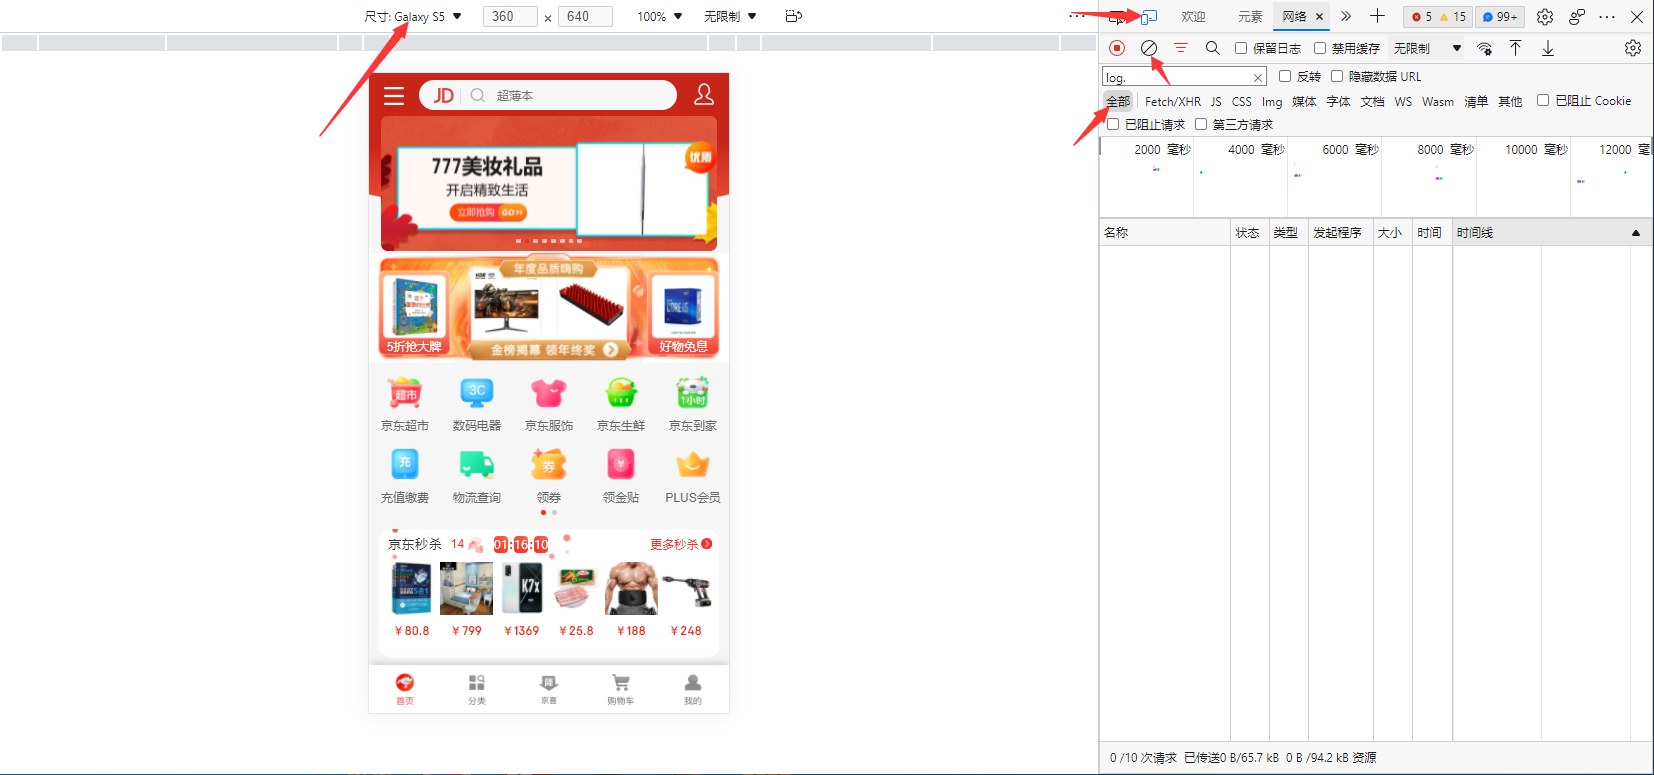The image size is (1654, 775).
Task: Toggle the device emulation icon
Action: coord(1149,16)
